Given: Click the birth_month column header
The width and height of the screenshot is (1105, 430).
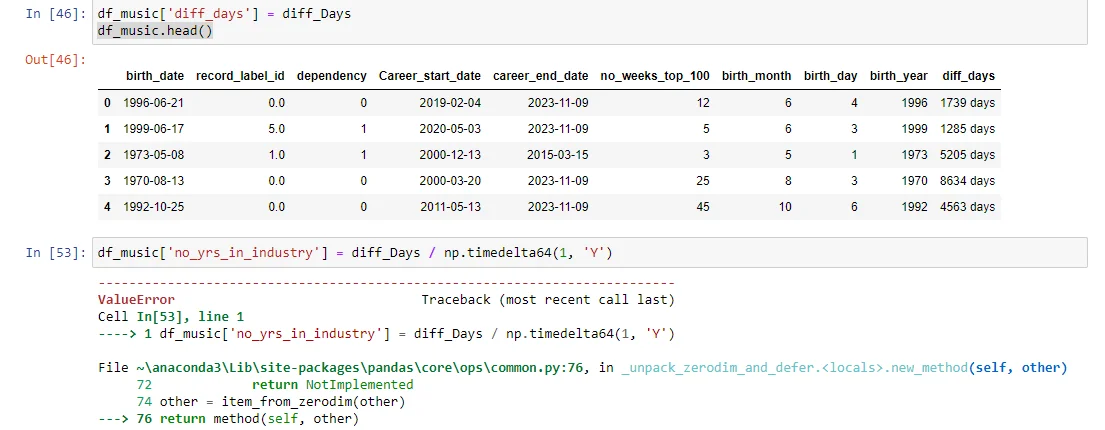Looking at the screenshot, I should click(x=756, y=76).
